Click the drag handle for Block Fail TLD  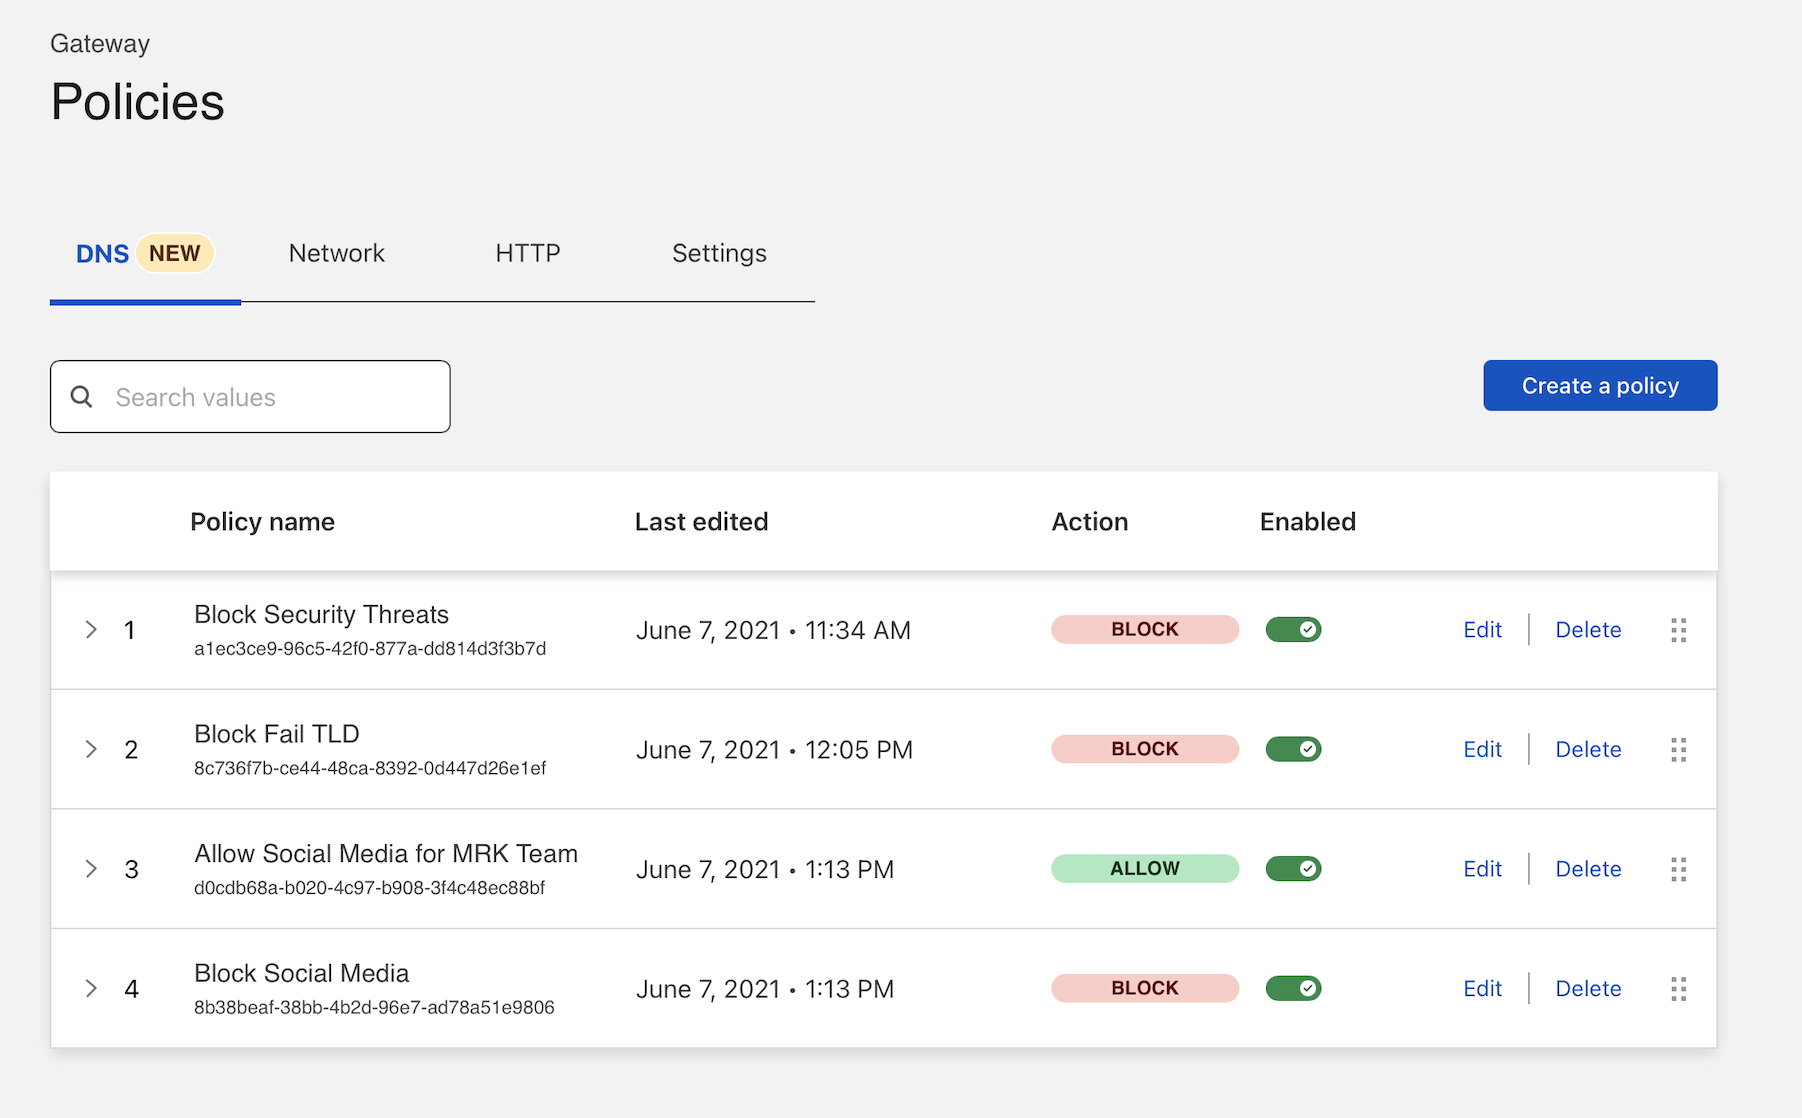1678,750
